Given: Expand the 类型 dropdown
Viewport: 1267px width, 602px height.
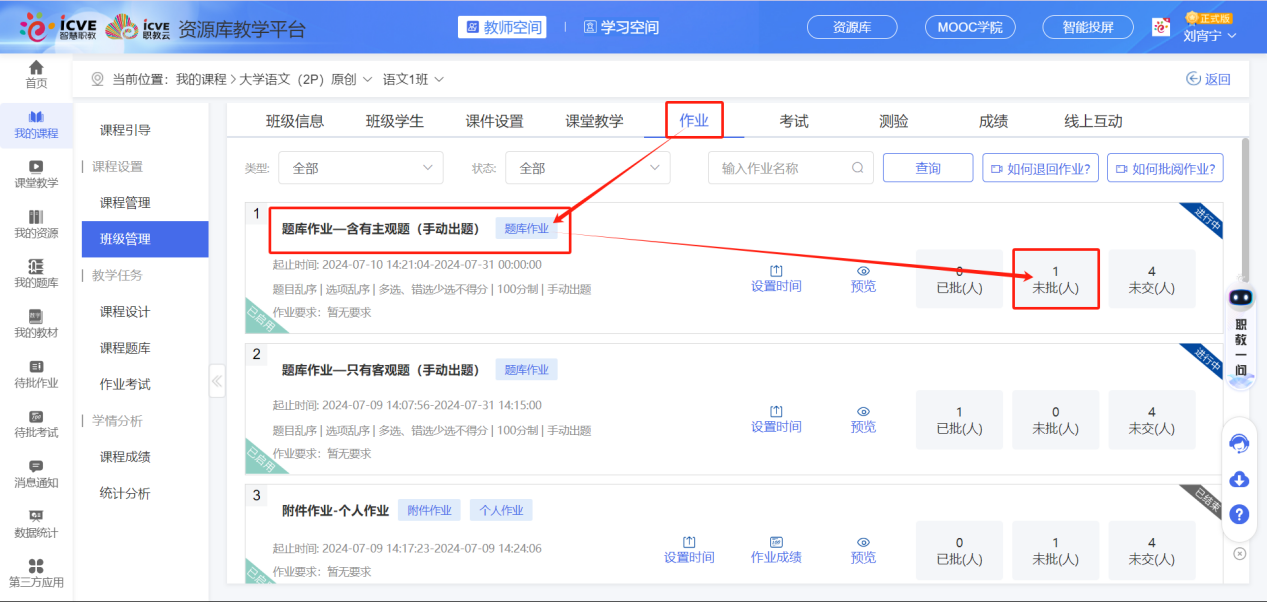Looking at the screenshot, I should point(360,168).
